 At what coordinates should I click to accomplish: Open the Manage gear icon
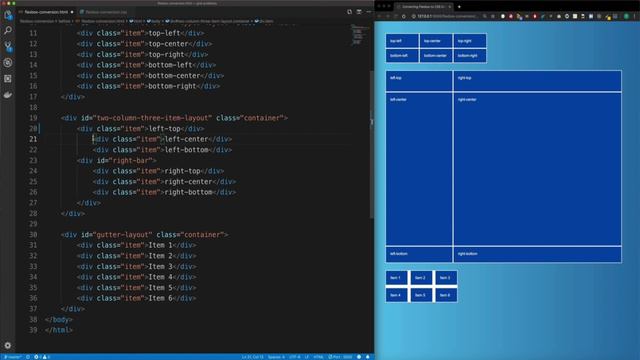pyautogui.click(x=8, y=345)
